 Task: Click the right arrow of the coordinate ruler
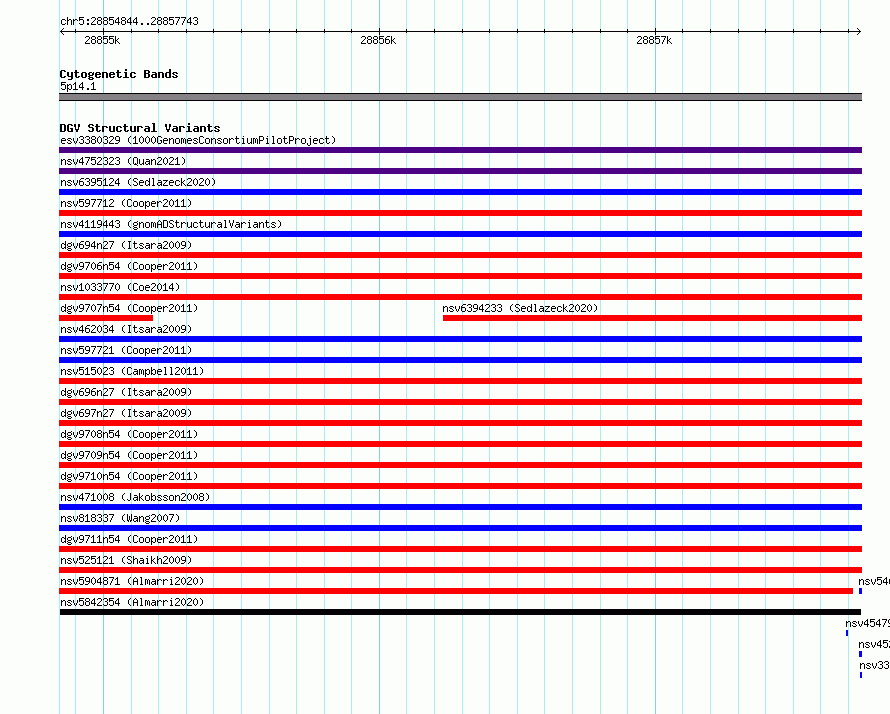coord(859,32)
